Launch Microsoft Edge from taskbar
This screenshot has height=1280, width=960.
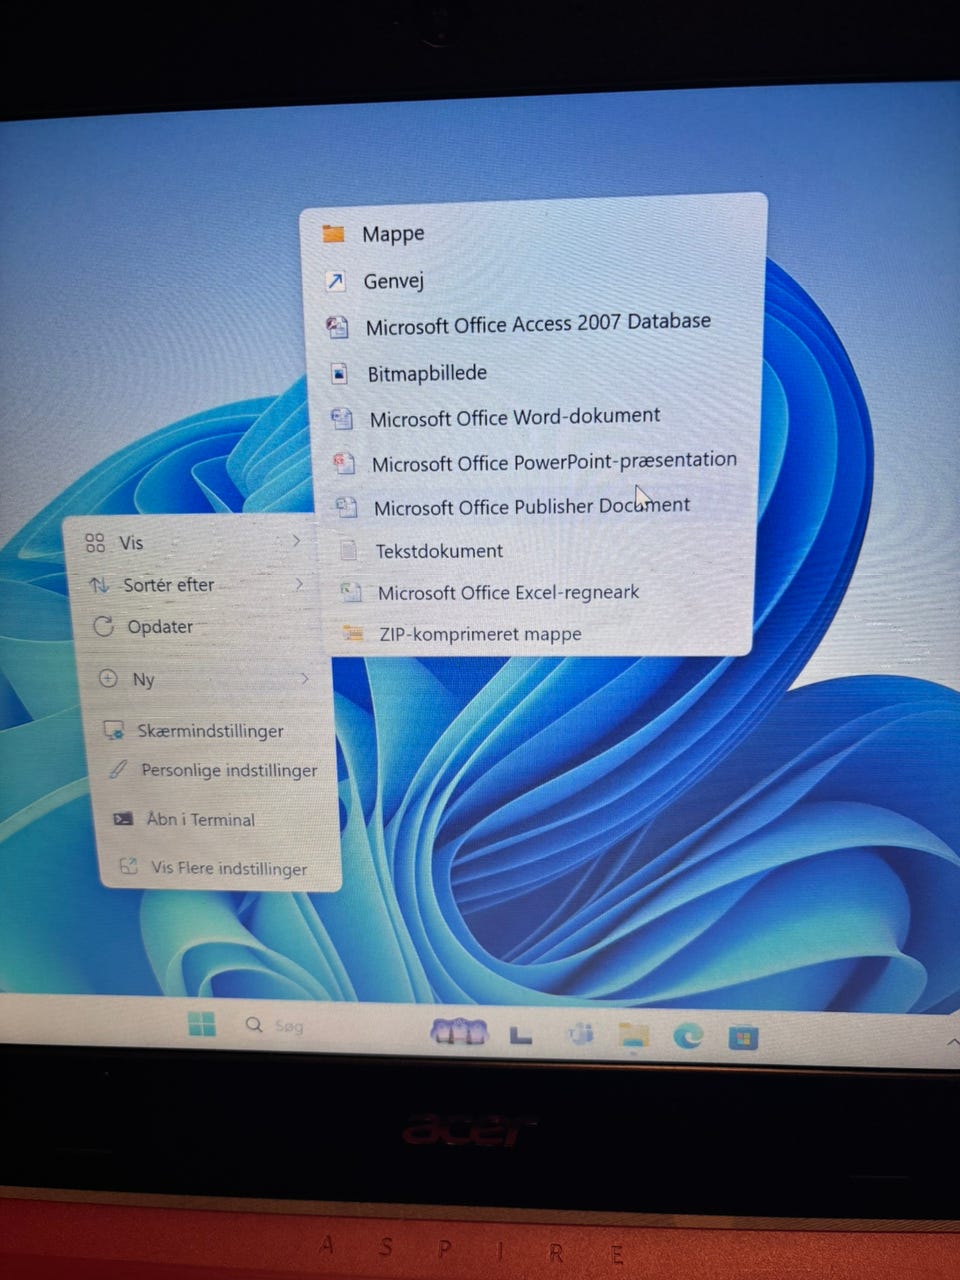tap(687, 1038)
